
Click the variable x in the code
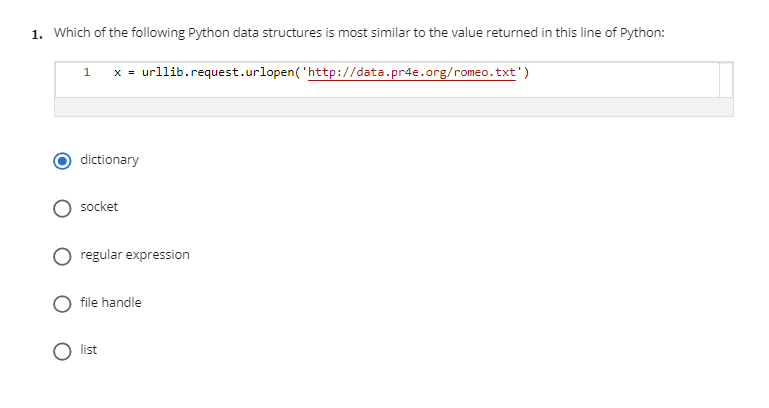pos(118,73)
